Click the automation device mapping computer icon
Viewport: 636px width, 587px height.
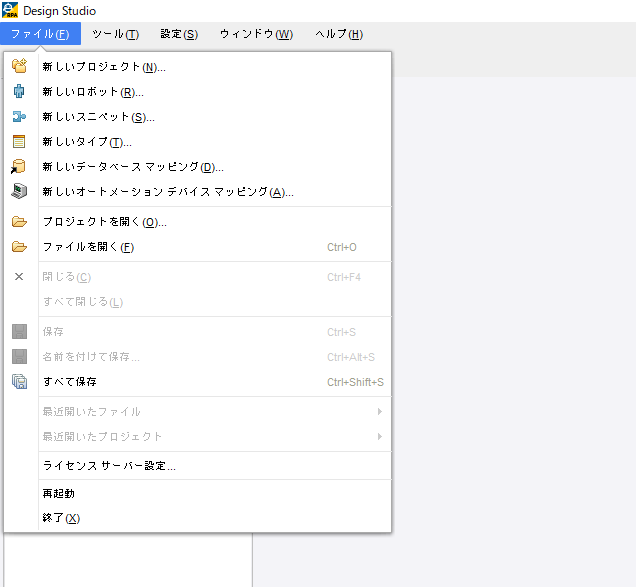pos(19,191)
